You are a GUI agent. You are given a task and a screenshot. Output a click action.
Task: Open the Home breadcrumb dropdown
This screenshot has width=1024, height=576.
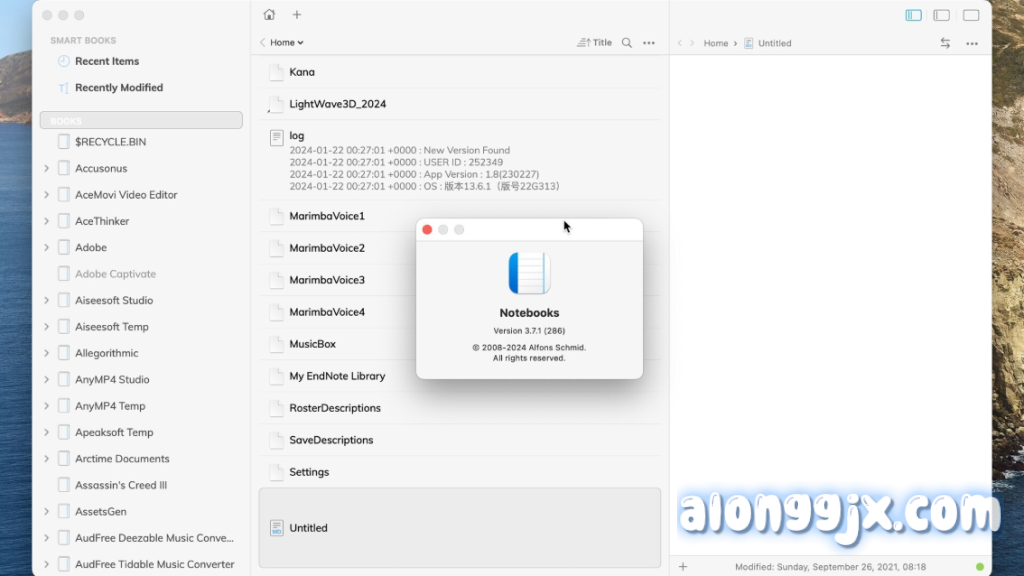pos(286,43)
